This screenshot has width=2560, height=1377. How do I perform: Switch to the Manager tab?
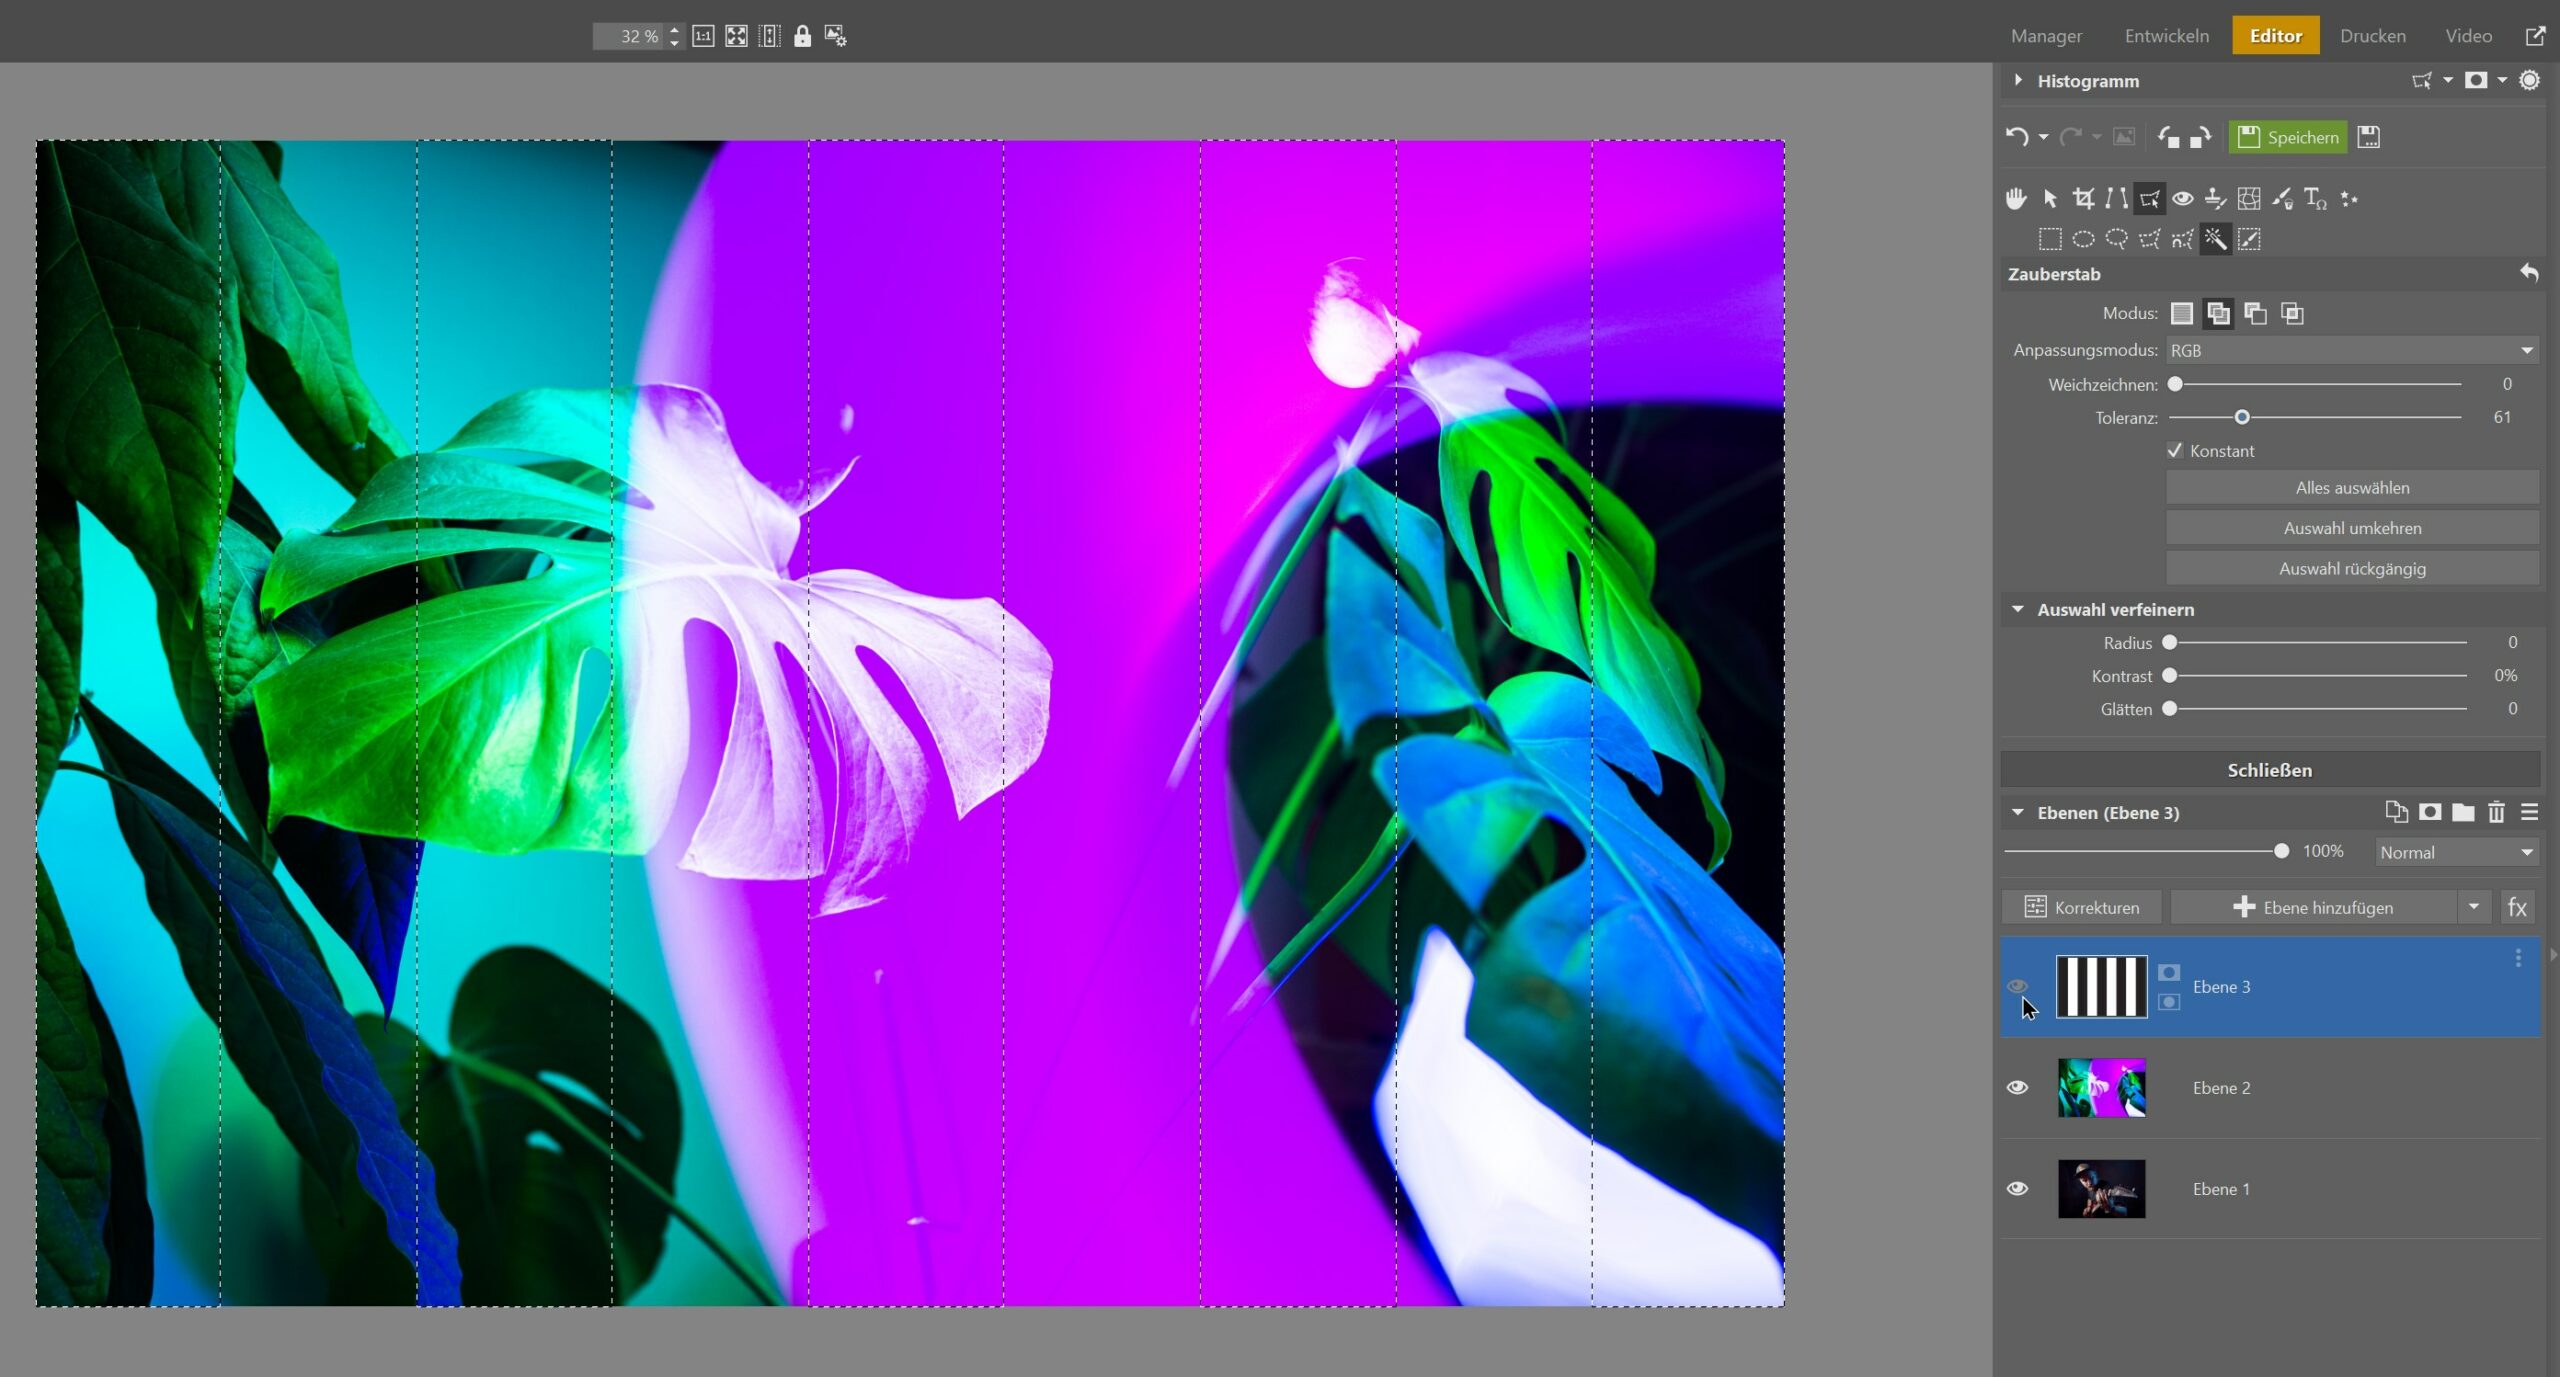pos(2046,36)
